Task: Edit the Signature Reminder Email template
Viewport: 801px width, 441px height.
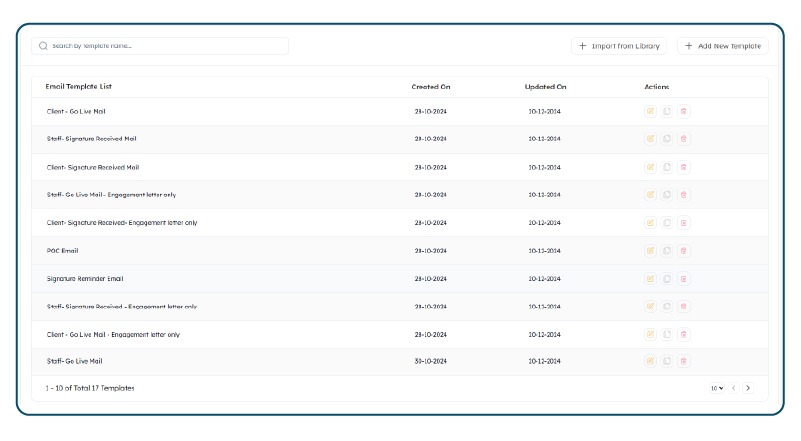Action: pos(650,279)
